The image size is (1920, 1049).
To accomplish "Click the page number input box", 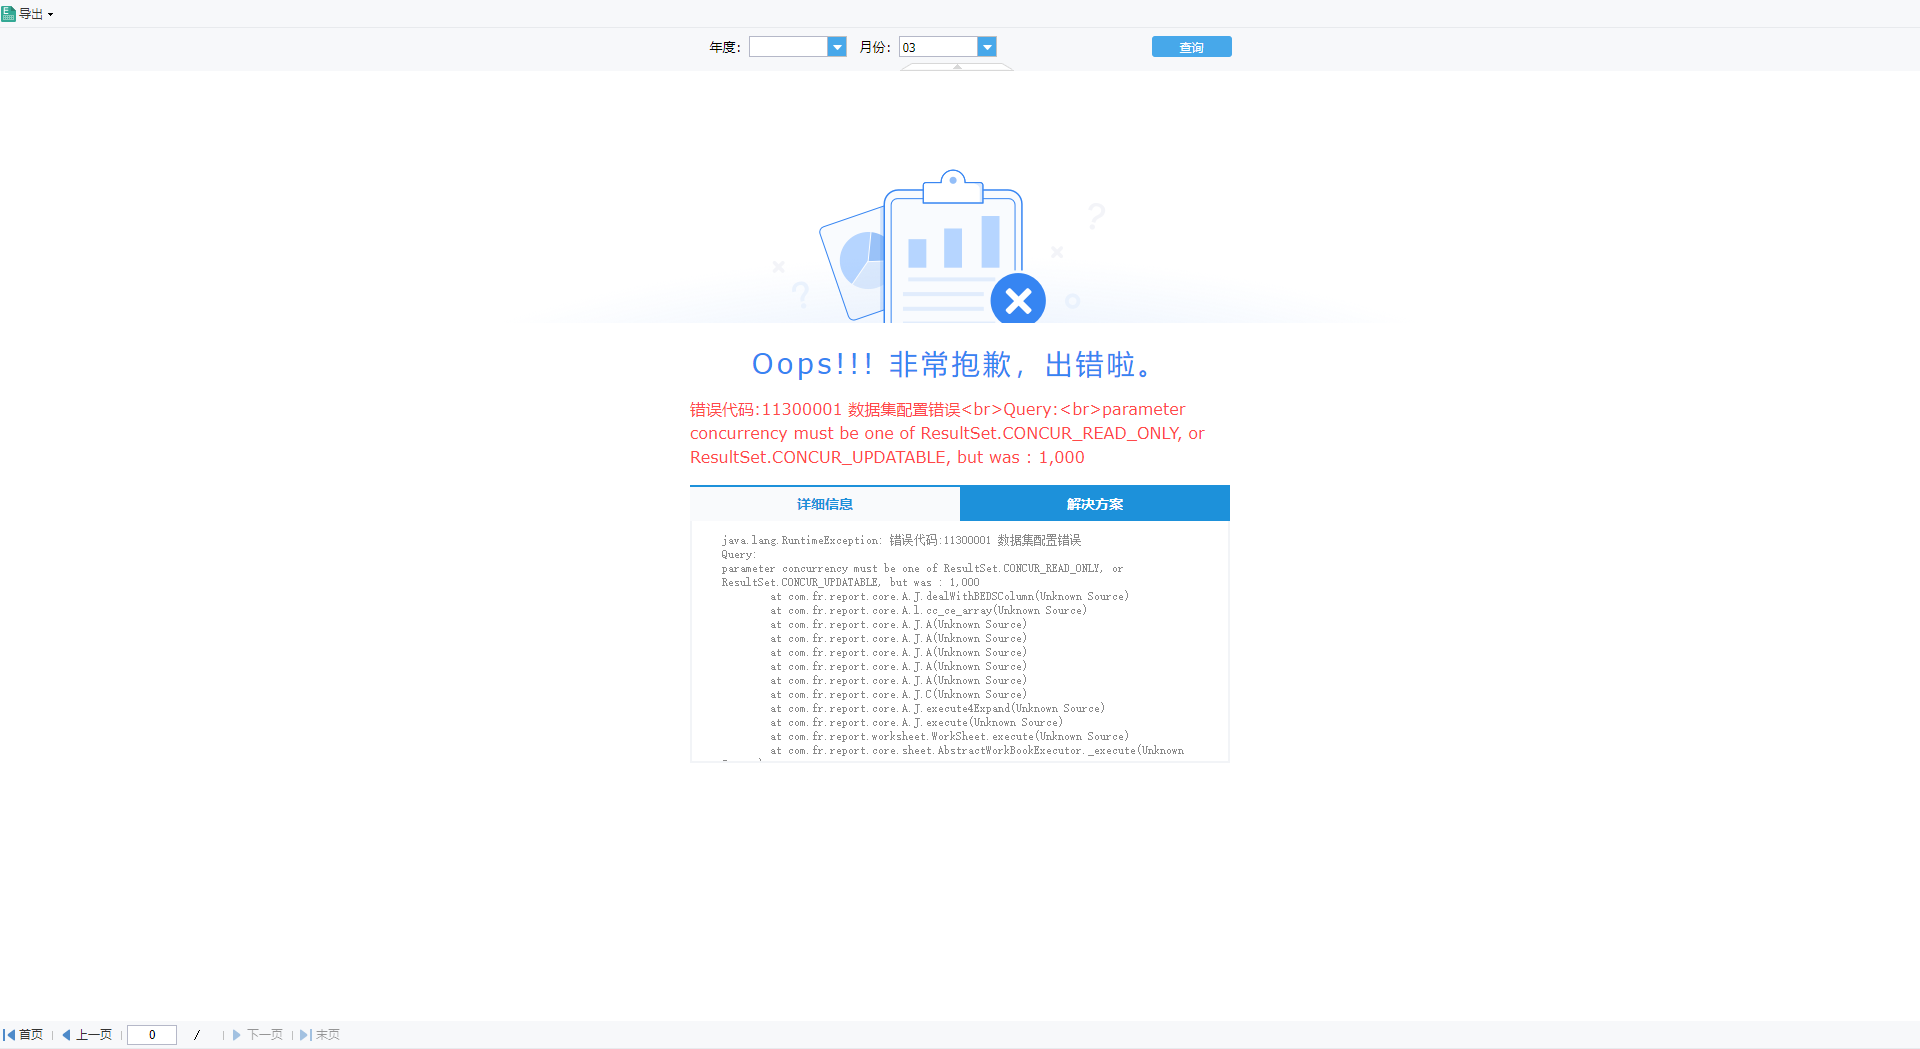I will click(x=152, y=1035).
